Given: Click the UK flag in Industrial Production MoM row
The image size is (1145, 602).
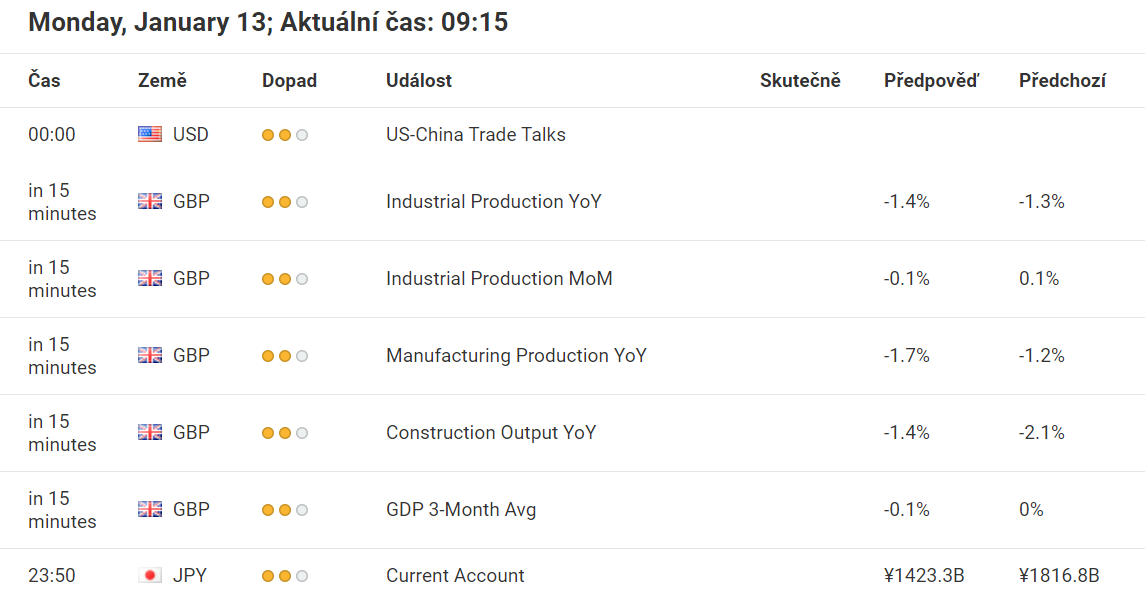Looking at the screenshot, I should 150,278.
